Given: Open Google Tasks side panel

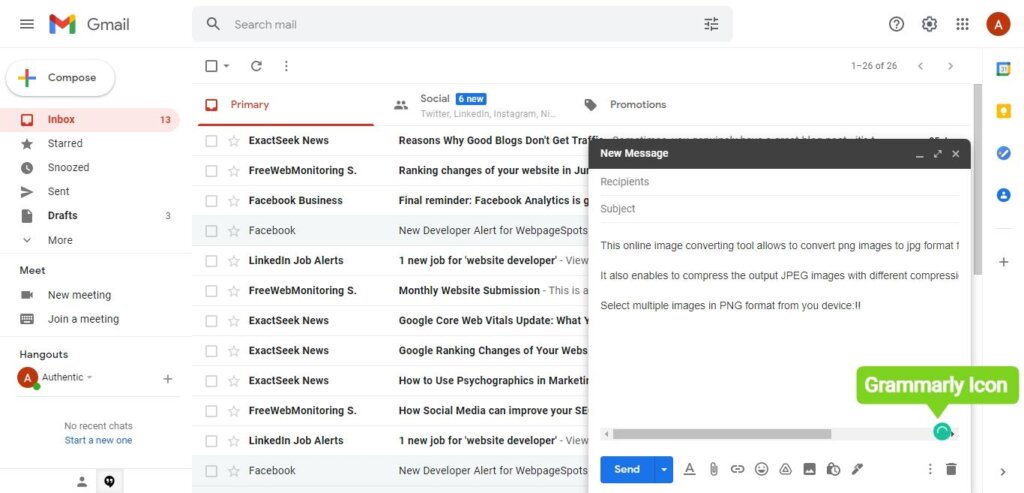Looking at the screenshot, I should pyautogui.click(x=1003, y=153).
